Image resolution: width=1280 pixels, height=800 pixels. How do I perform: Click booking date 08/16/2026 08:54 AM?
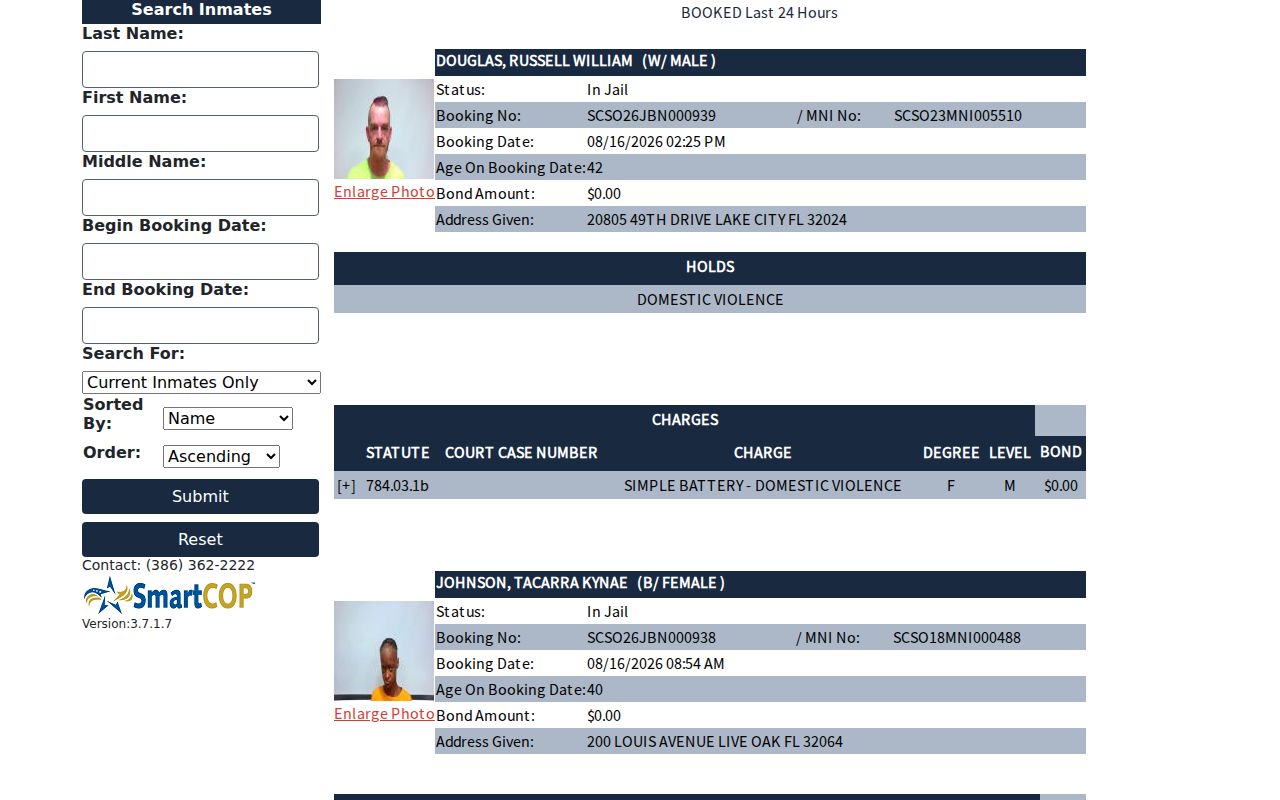pyautogui.click(x=656, y=664)
